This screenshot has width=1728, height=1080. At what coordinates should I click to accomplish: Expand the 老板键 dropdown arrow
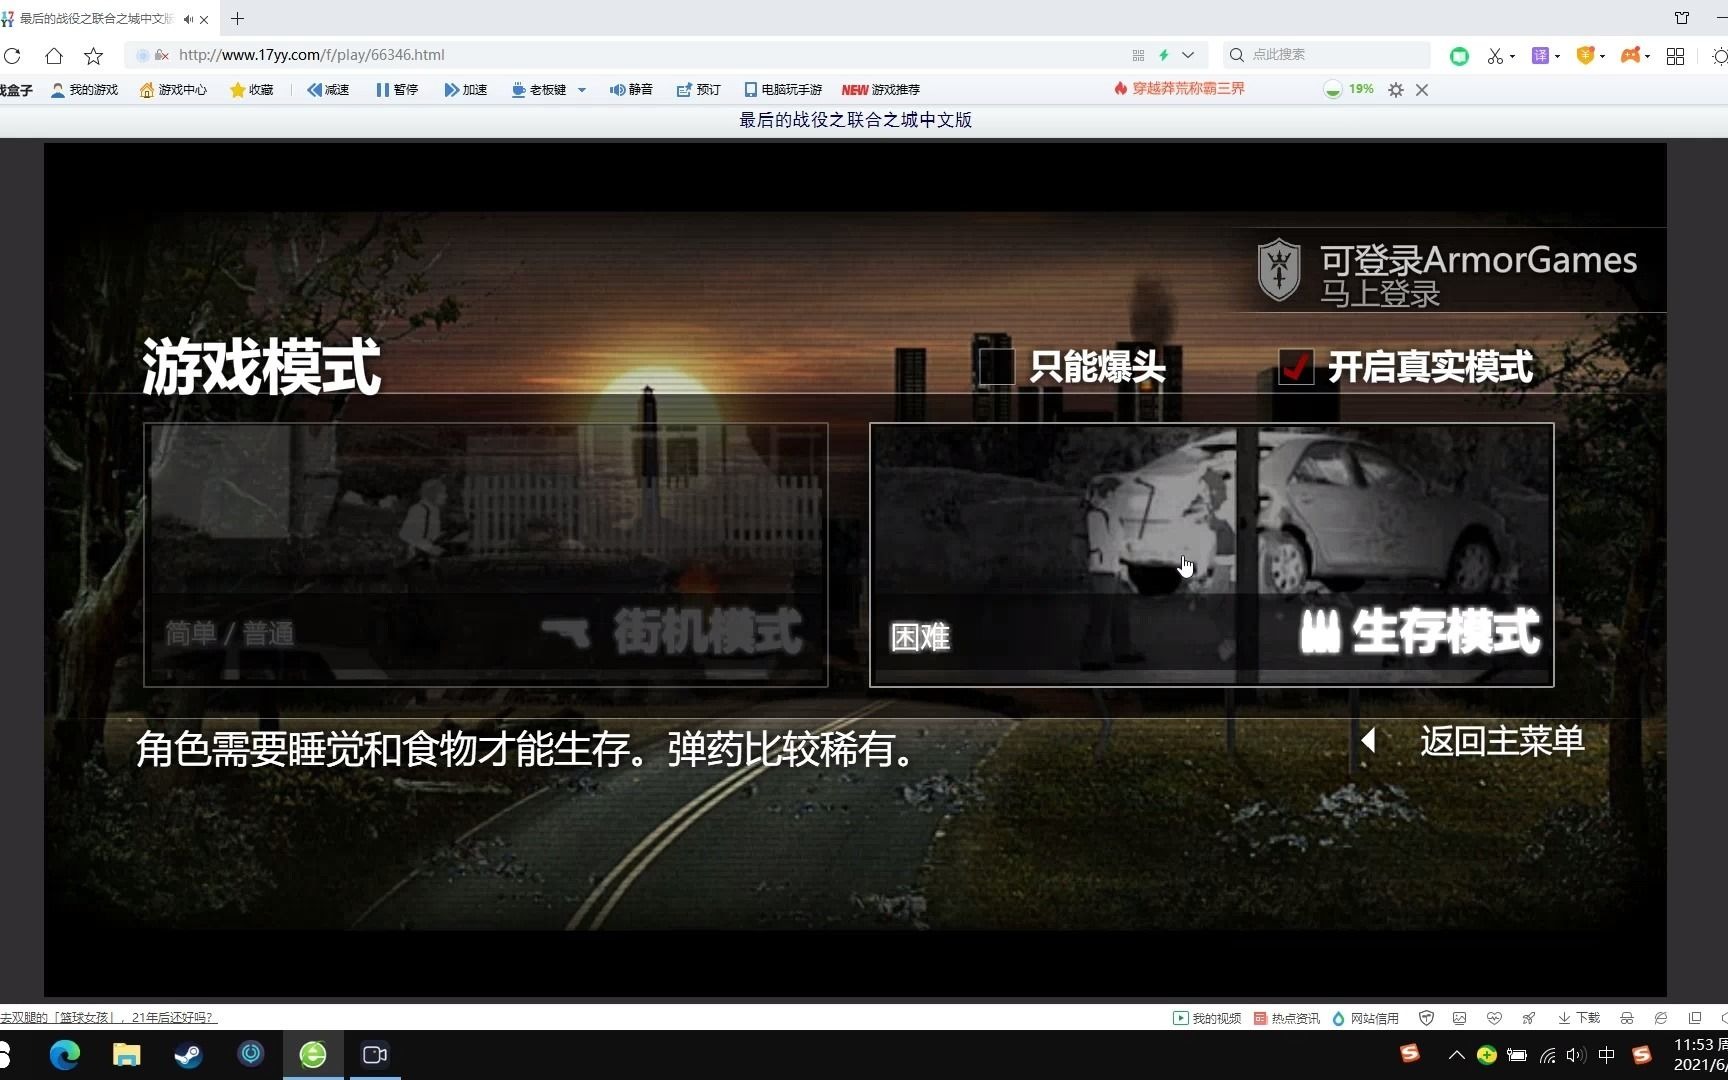[582, 90]
